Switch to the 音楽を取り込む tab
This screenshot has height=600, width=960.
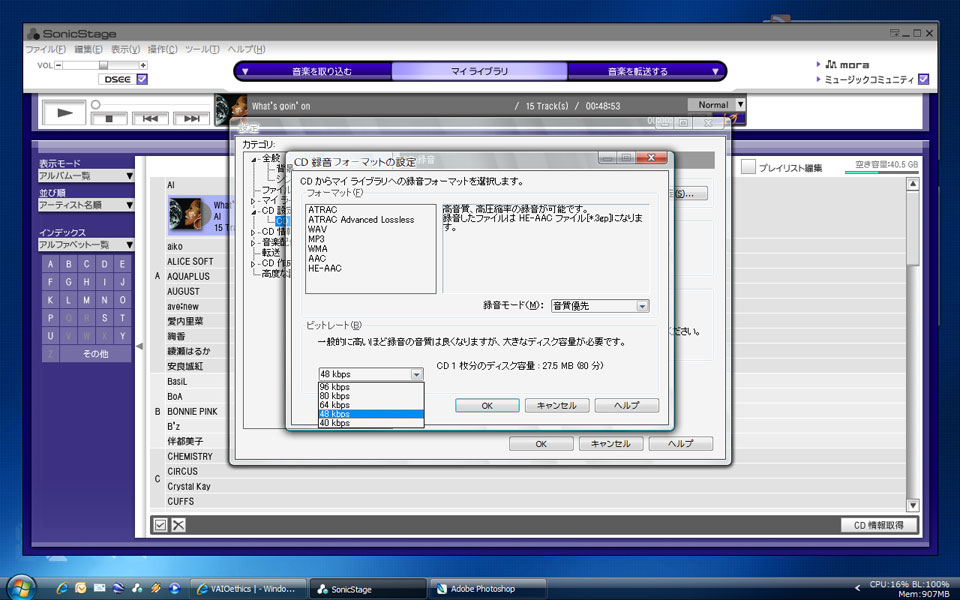[x=321, y=71]
